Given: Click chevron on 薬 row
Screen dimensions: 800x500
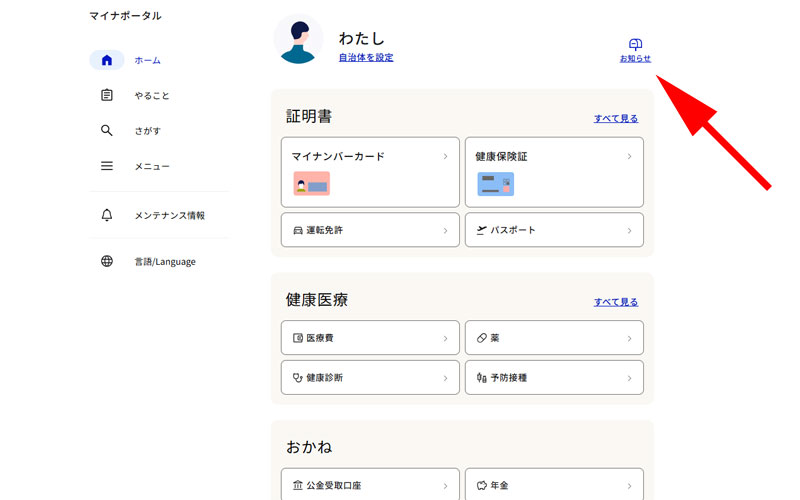Looking at the screenshot, I should point(629,338).
